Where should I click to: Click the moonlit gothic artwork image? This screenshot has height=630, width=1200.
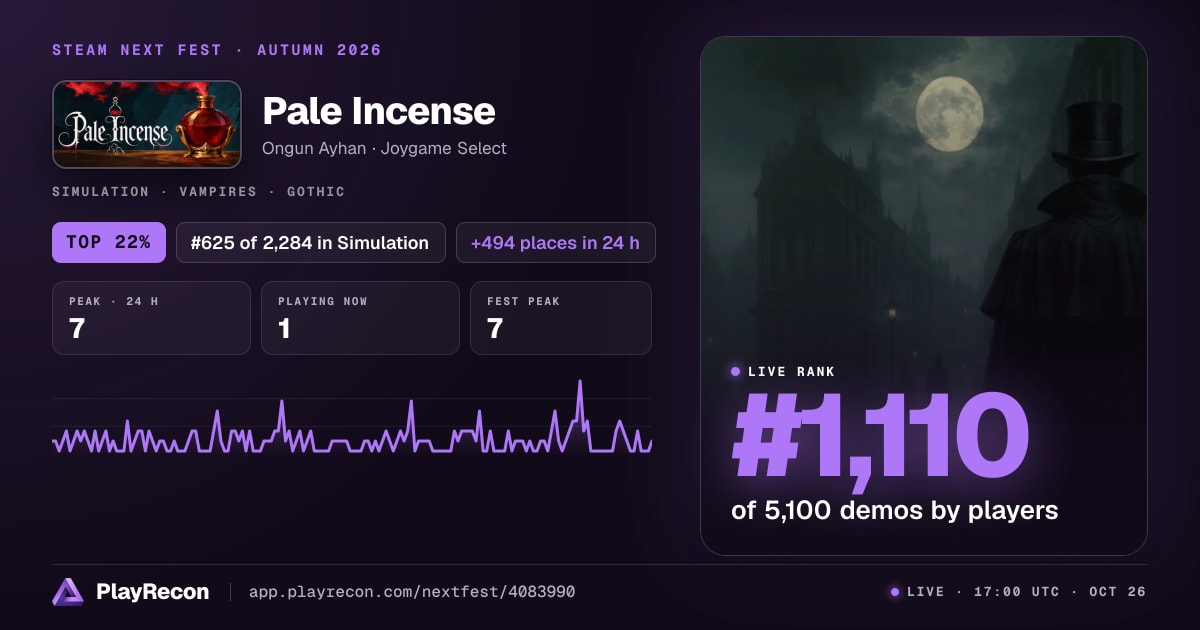tap(923, 295)
